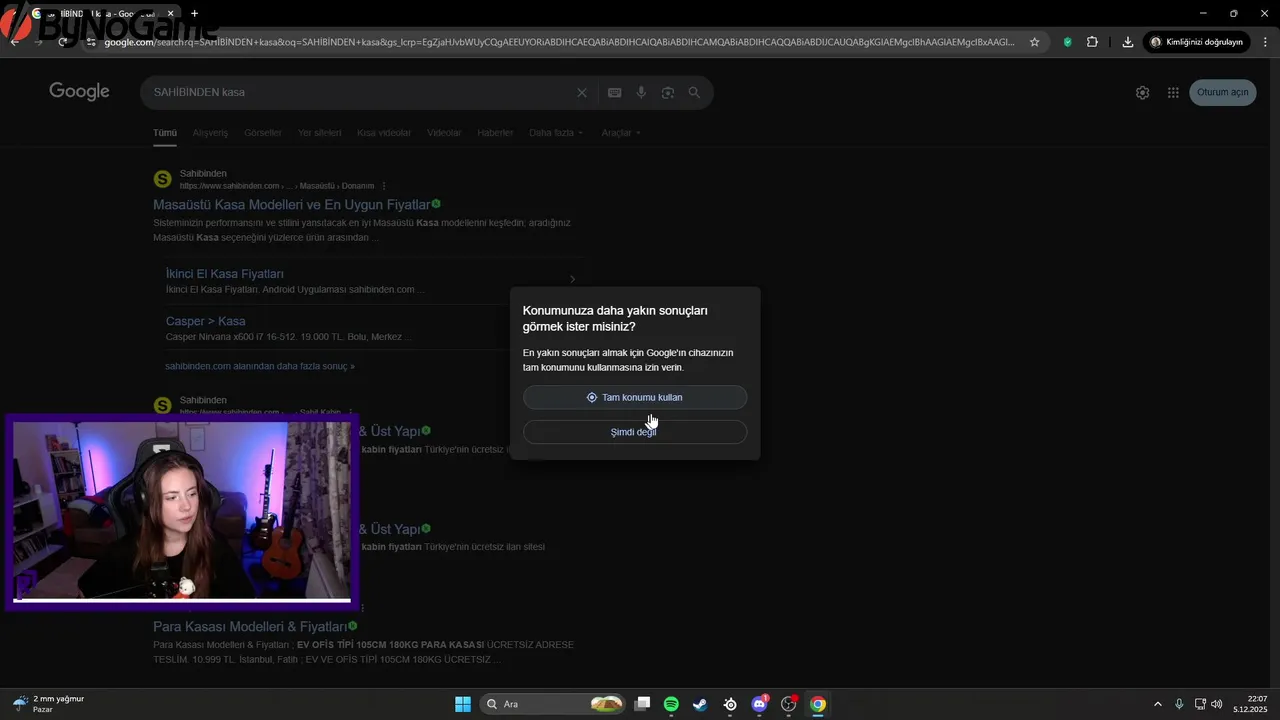The width and height of the screenshot is (1280, 720).
Task: Open OBS Studio from the taskbar
Action: point(789,704)
